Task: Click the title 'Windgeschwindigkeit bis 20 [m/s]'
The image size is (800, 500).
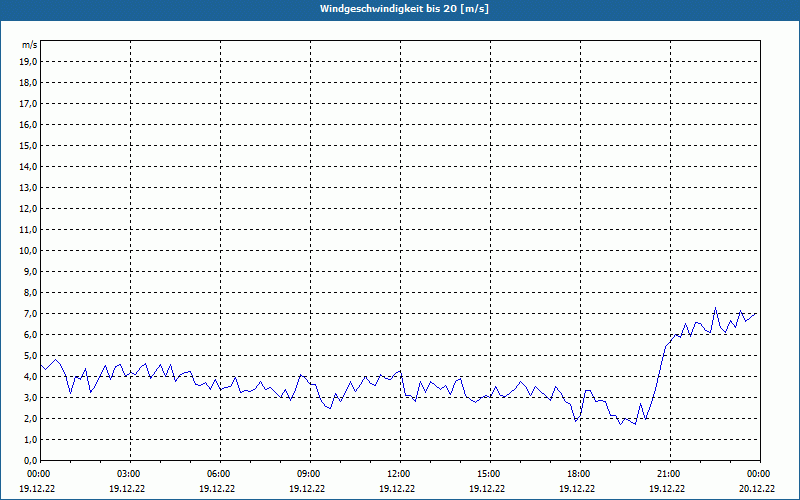Action: (x=404, y=9)
